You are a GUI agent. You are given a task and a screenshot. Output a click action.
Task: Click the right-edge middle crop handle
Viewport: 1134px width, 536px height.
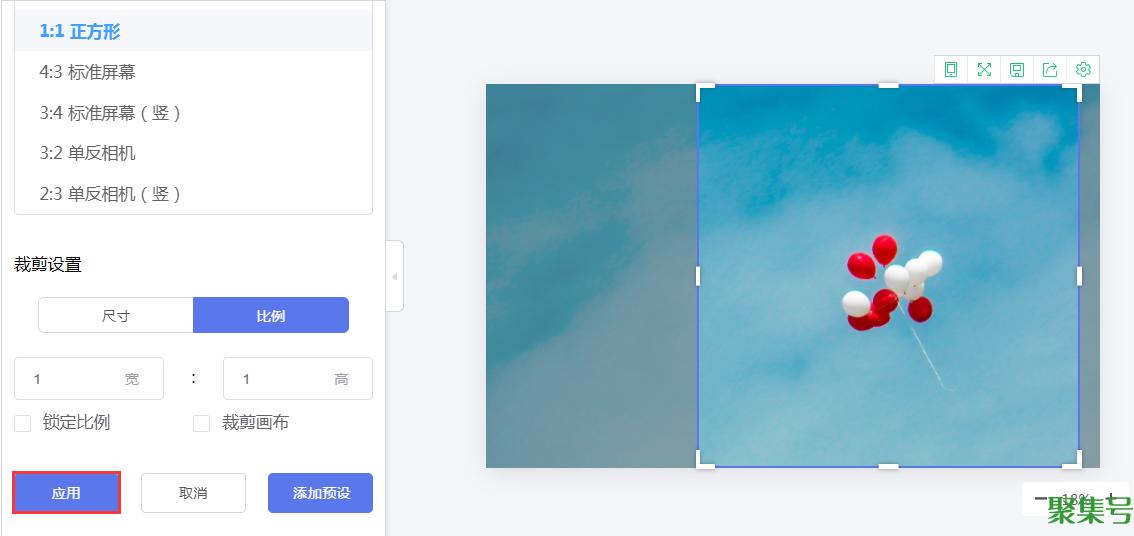pyautogui.click(x=1079, y=276)
